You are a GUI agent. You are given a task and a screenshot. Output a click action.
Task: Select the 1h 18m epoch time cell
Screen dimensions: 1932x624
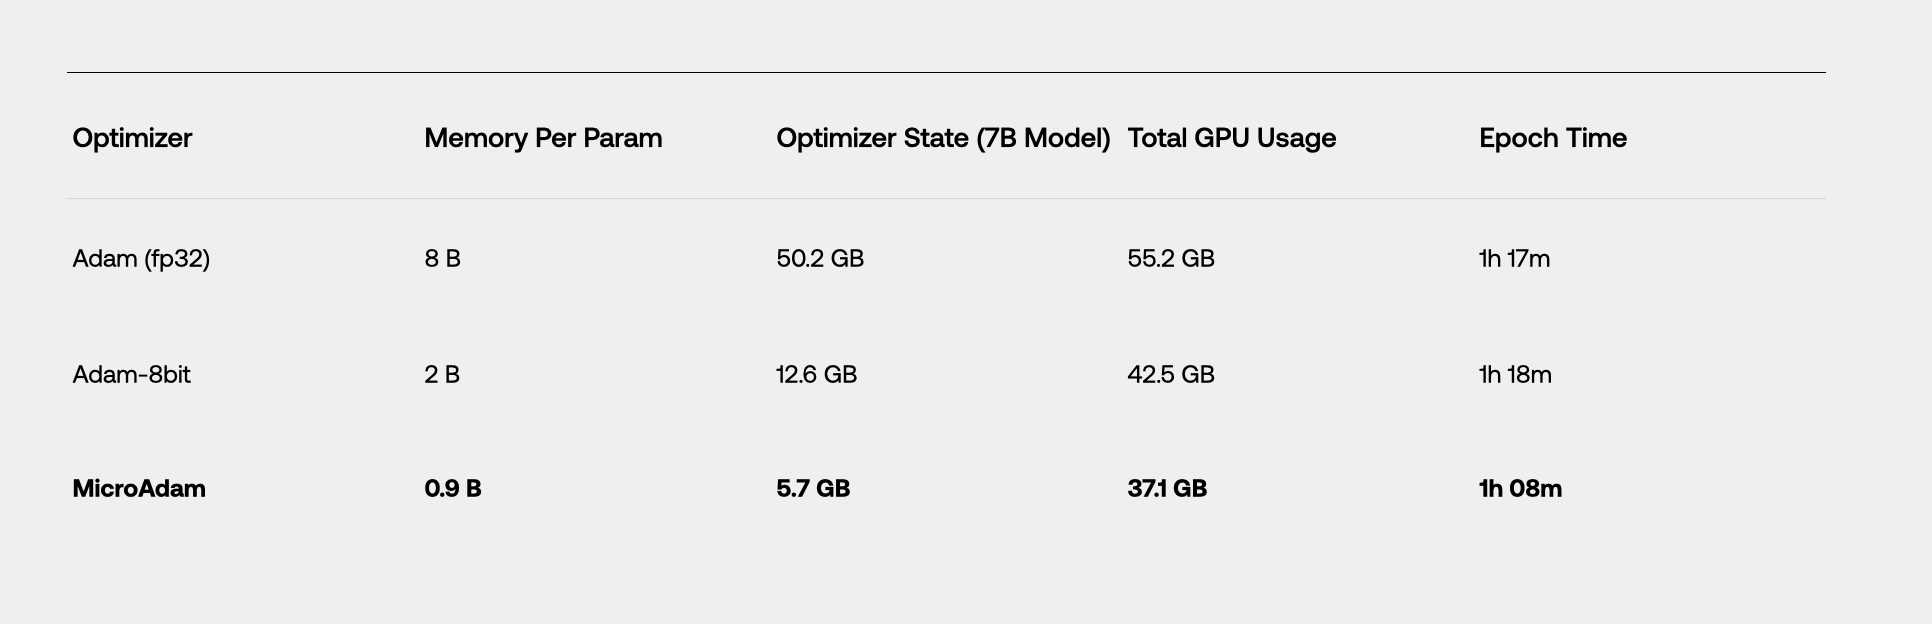pyautogui.click(x=1515, y=375)
